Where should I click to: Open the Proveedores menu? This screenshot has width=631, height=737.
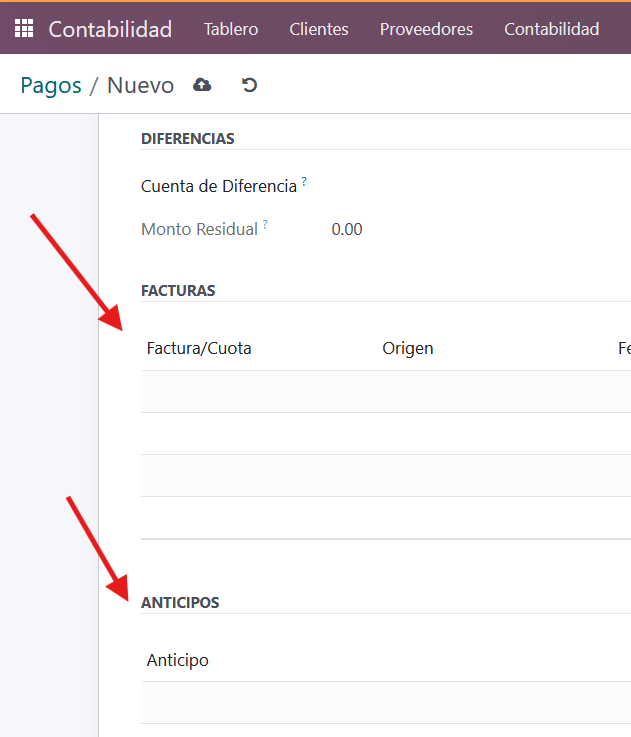point(426,29)
